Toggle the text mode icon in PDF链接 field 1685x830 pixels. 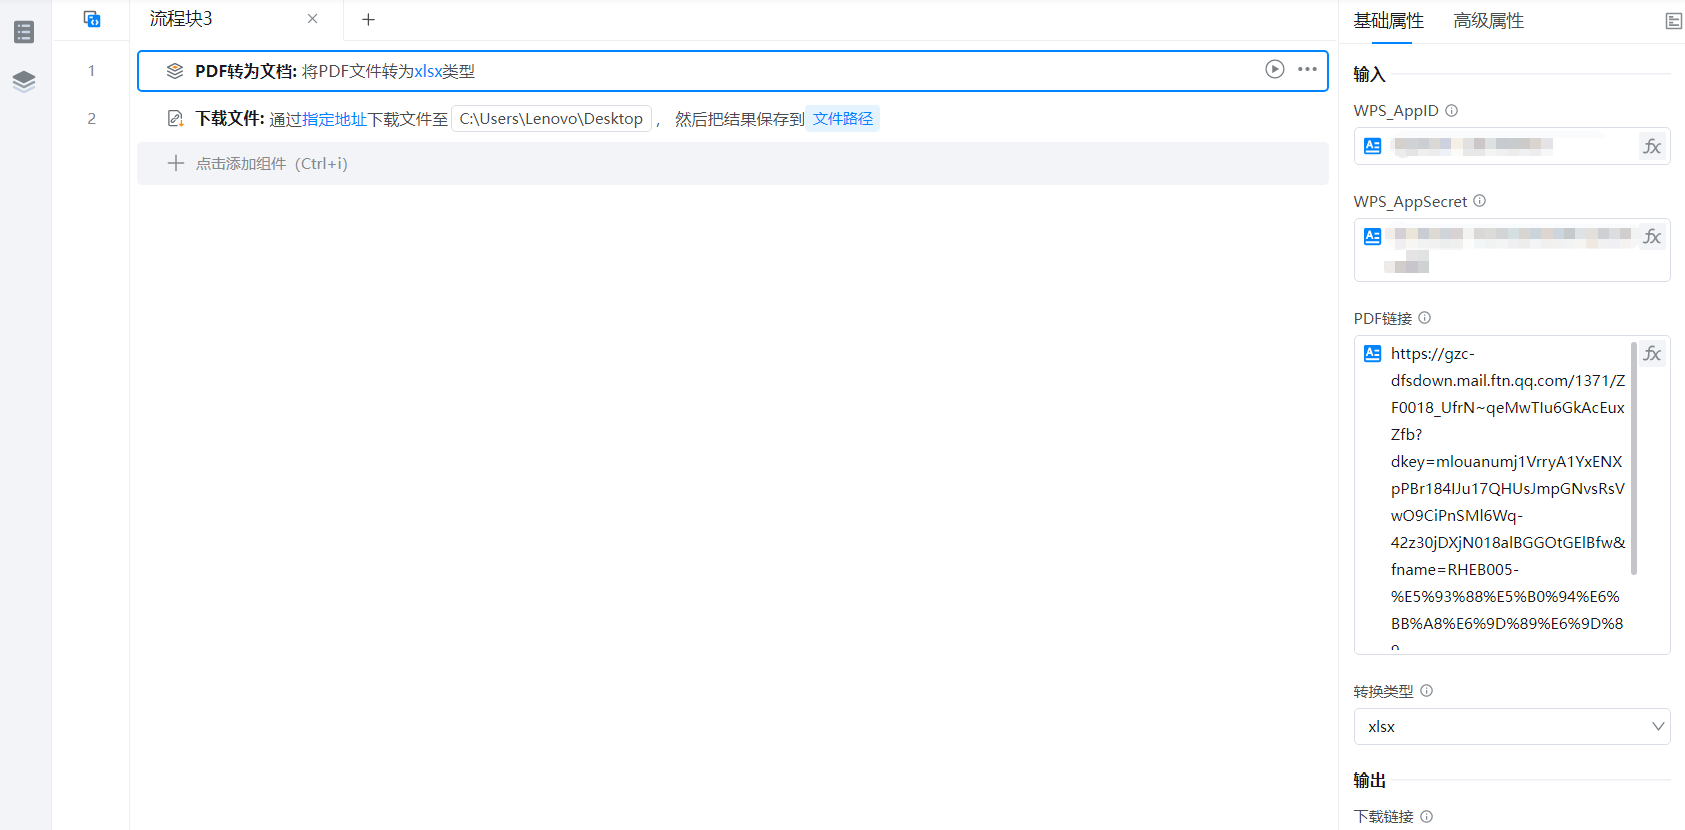pos(1372,354)
